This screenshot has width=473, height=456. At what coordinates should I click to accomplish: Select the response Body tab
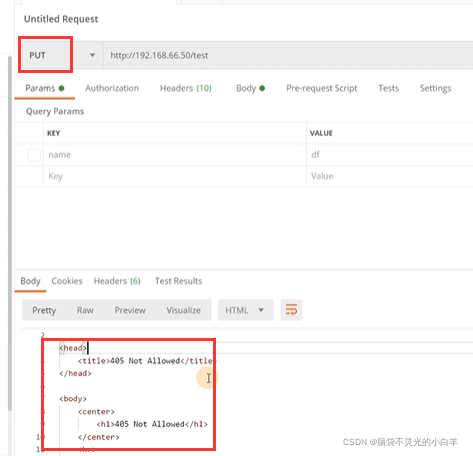pos(30,281)
